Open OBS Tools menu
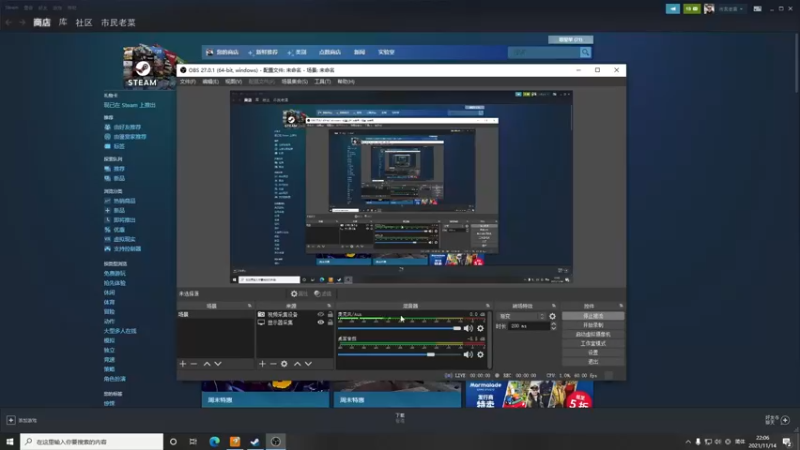Image resolution: width=800 pixels, height=450 pixels. click(322, 82)
